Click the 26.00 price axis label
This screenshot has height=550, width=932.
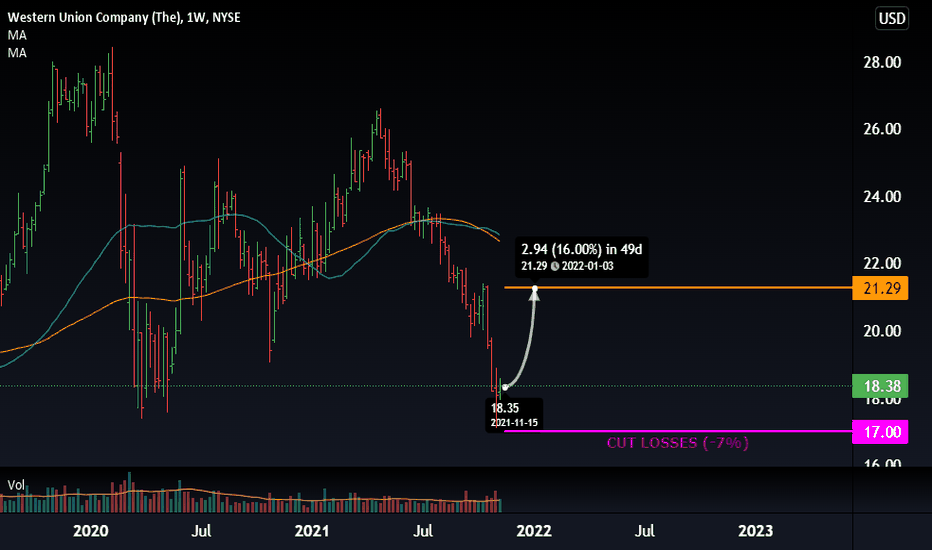click(x=882, y=129)
